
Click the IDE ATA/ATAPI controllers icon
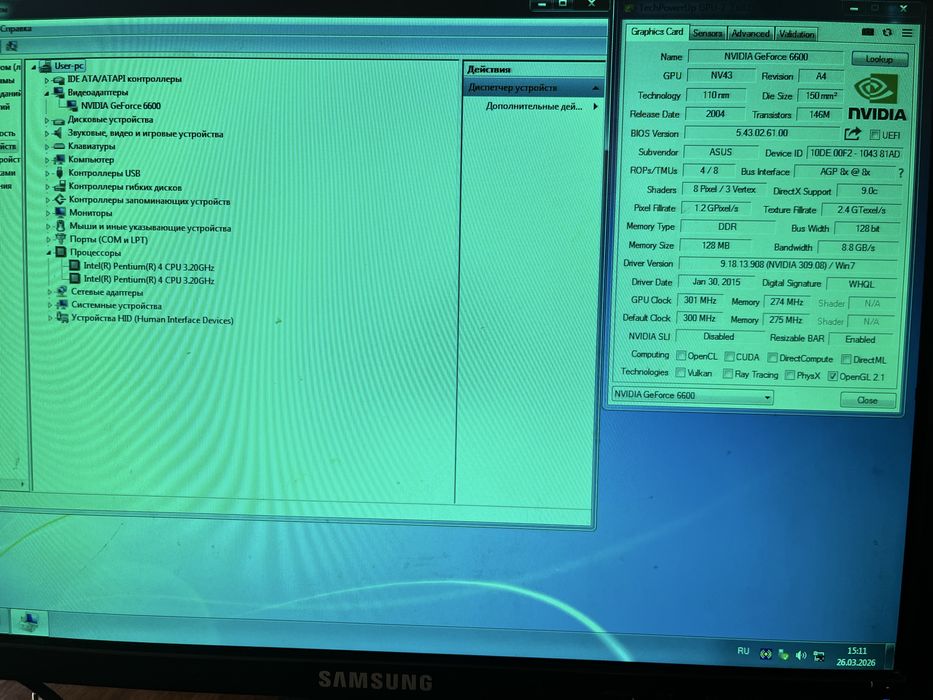coord(58,79)
